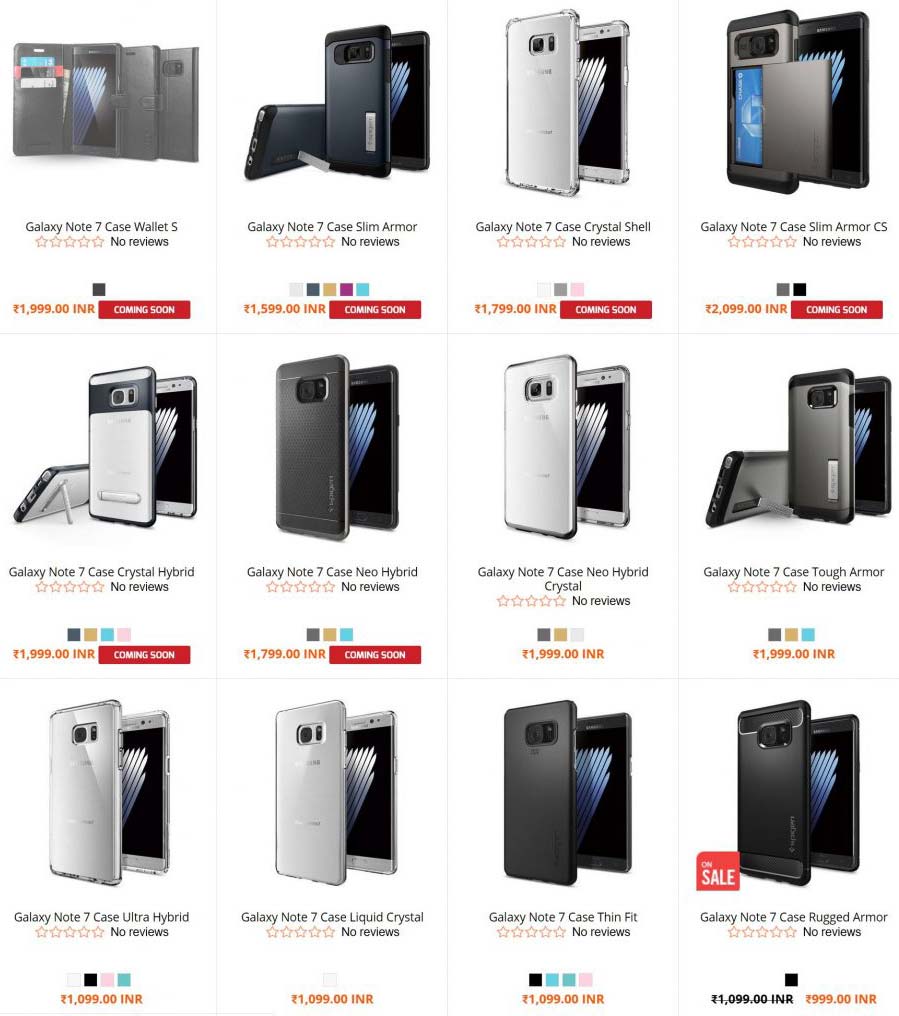This screenshot has width=899, height=1016.
Task: Select pink color swatch for Crystal Shell
Action: [577, 290]
